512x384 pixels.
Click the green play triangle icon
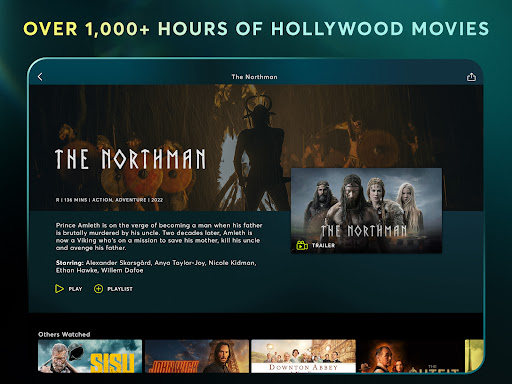click(x=59, y=289)
